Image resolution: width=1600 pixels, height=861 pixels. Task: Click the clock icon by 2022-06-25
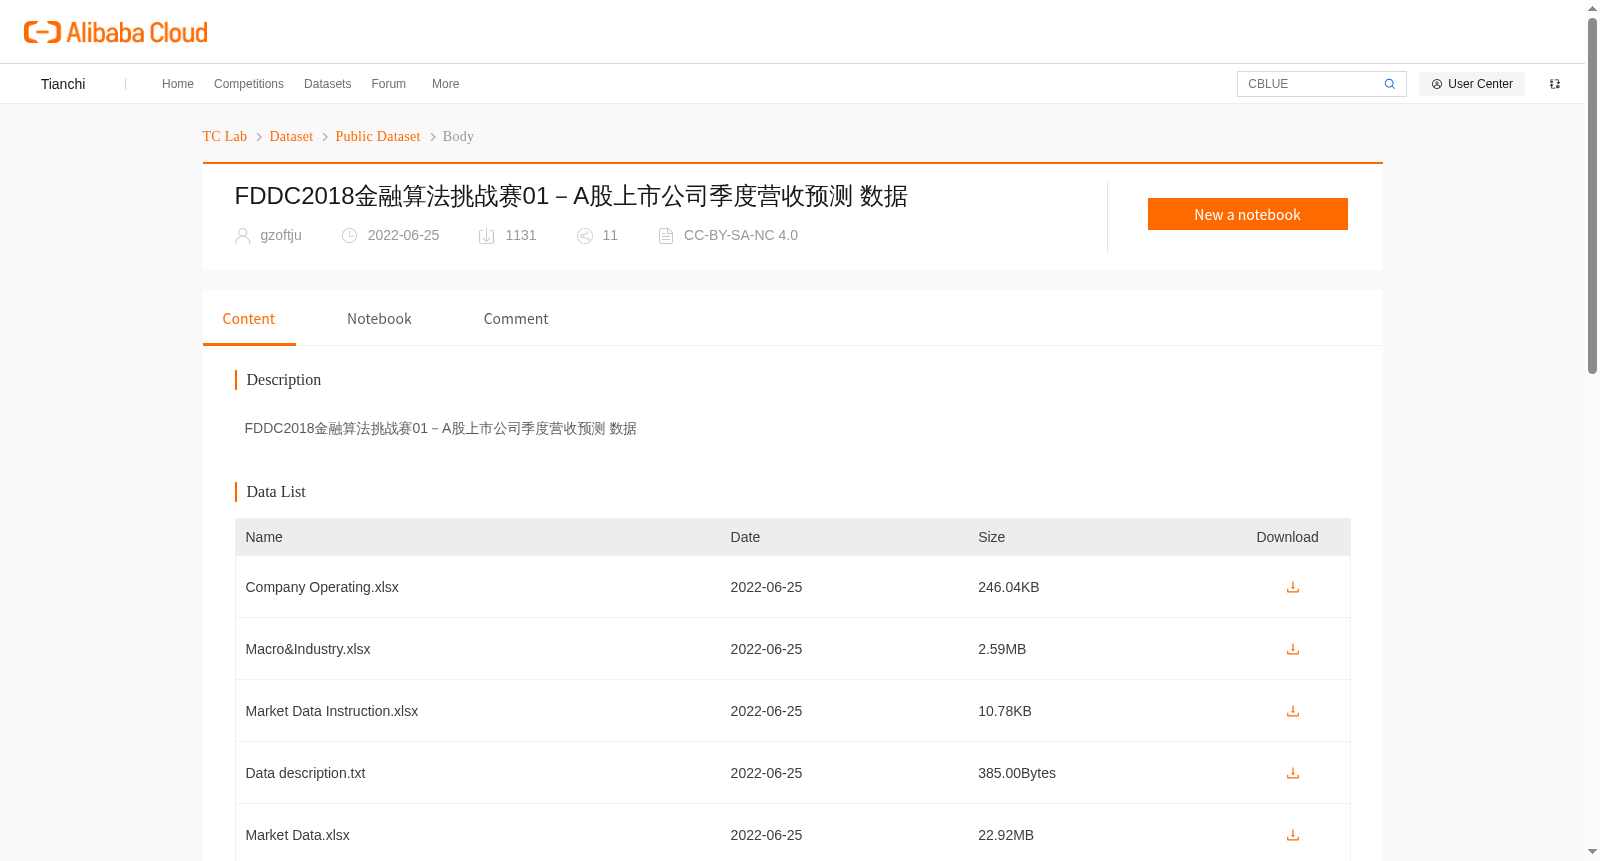coord(349,236)
